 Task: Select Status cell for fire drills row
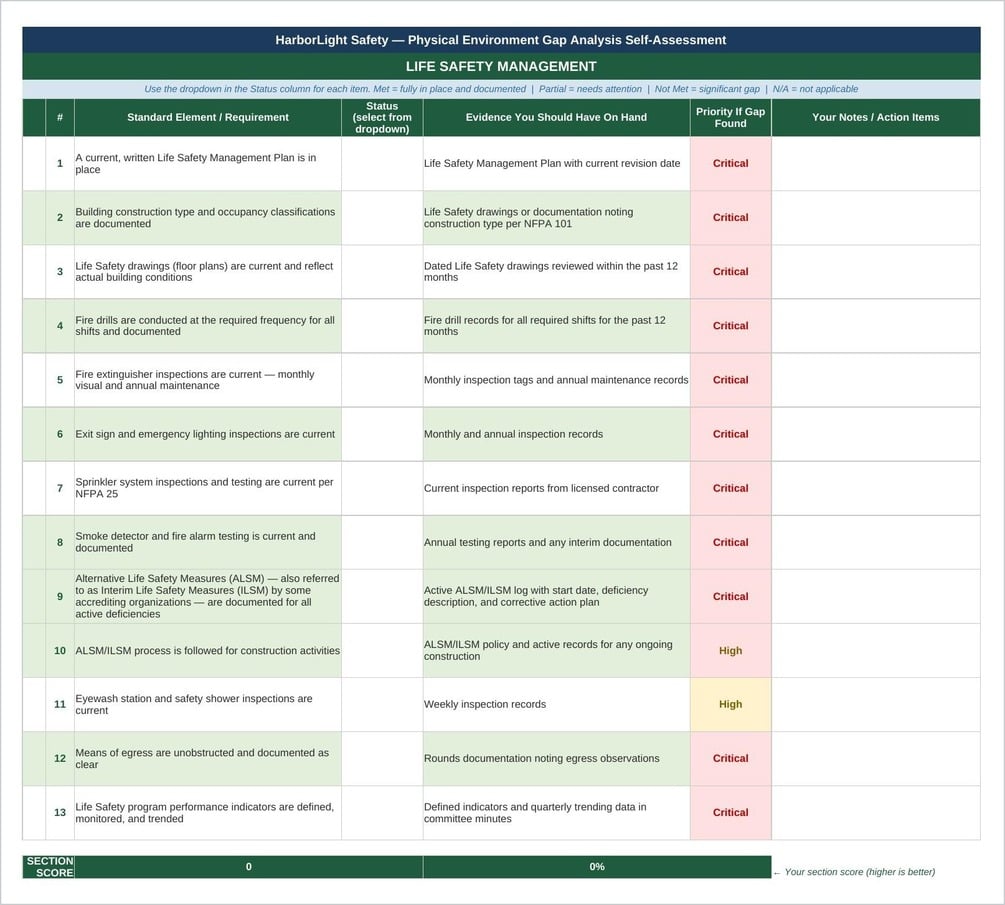[x=382, y=326]
